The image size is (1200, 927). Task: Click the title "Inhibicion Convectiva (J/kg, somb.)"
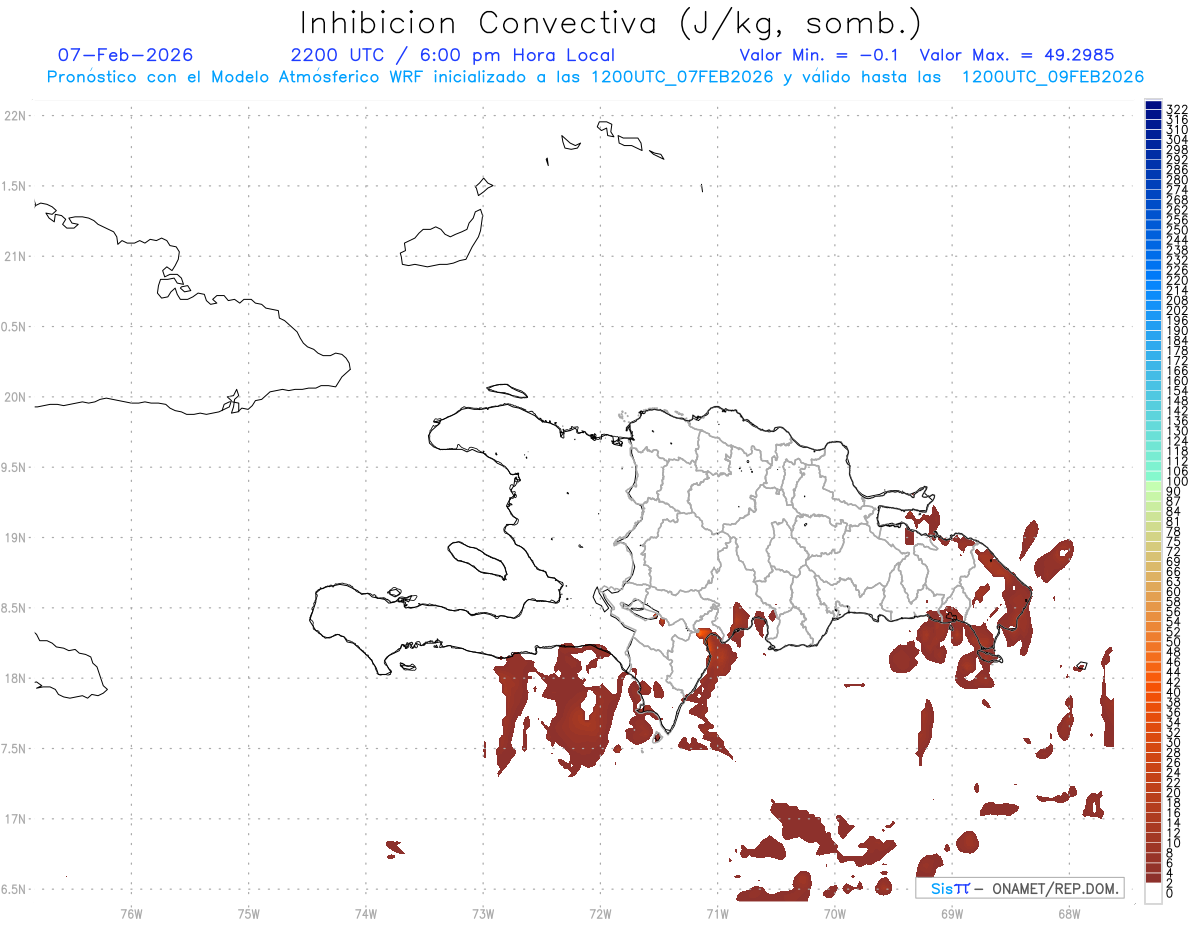click(611, 23)
